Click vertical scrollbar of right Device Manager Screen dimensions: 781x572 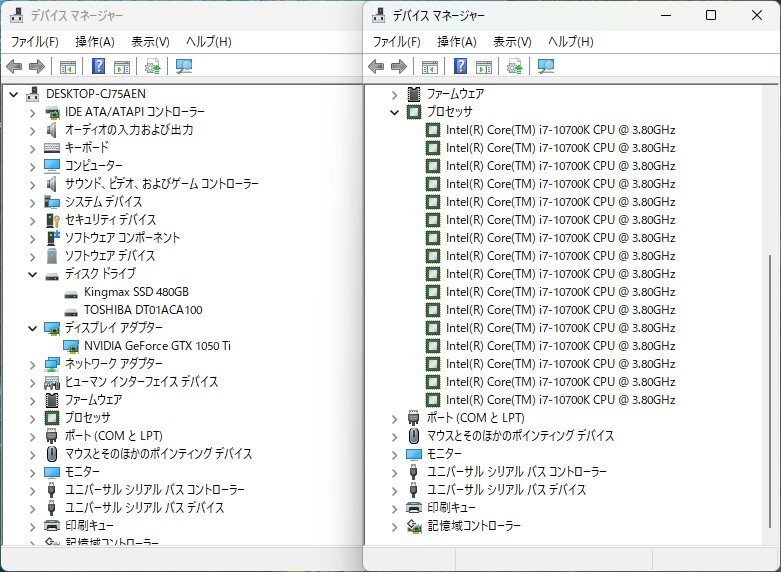pyautogui.click(x=770, y=390)
